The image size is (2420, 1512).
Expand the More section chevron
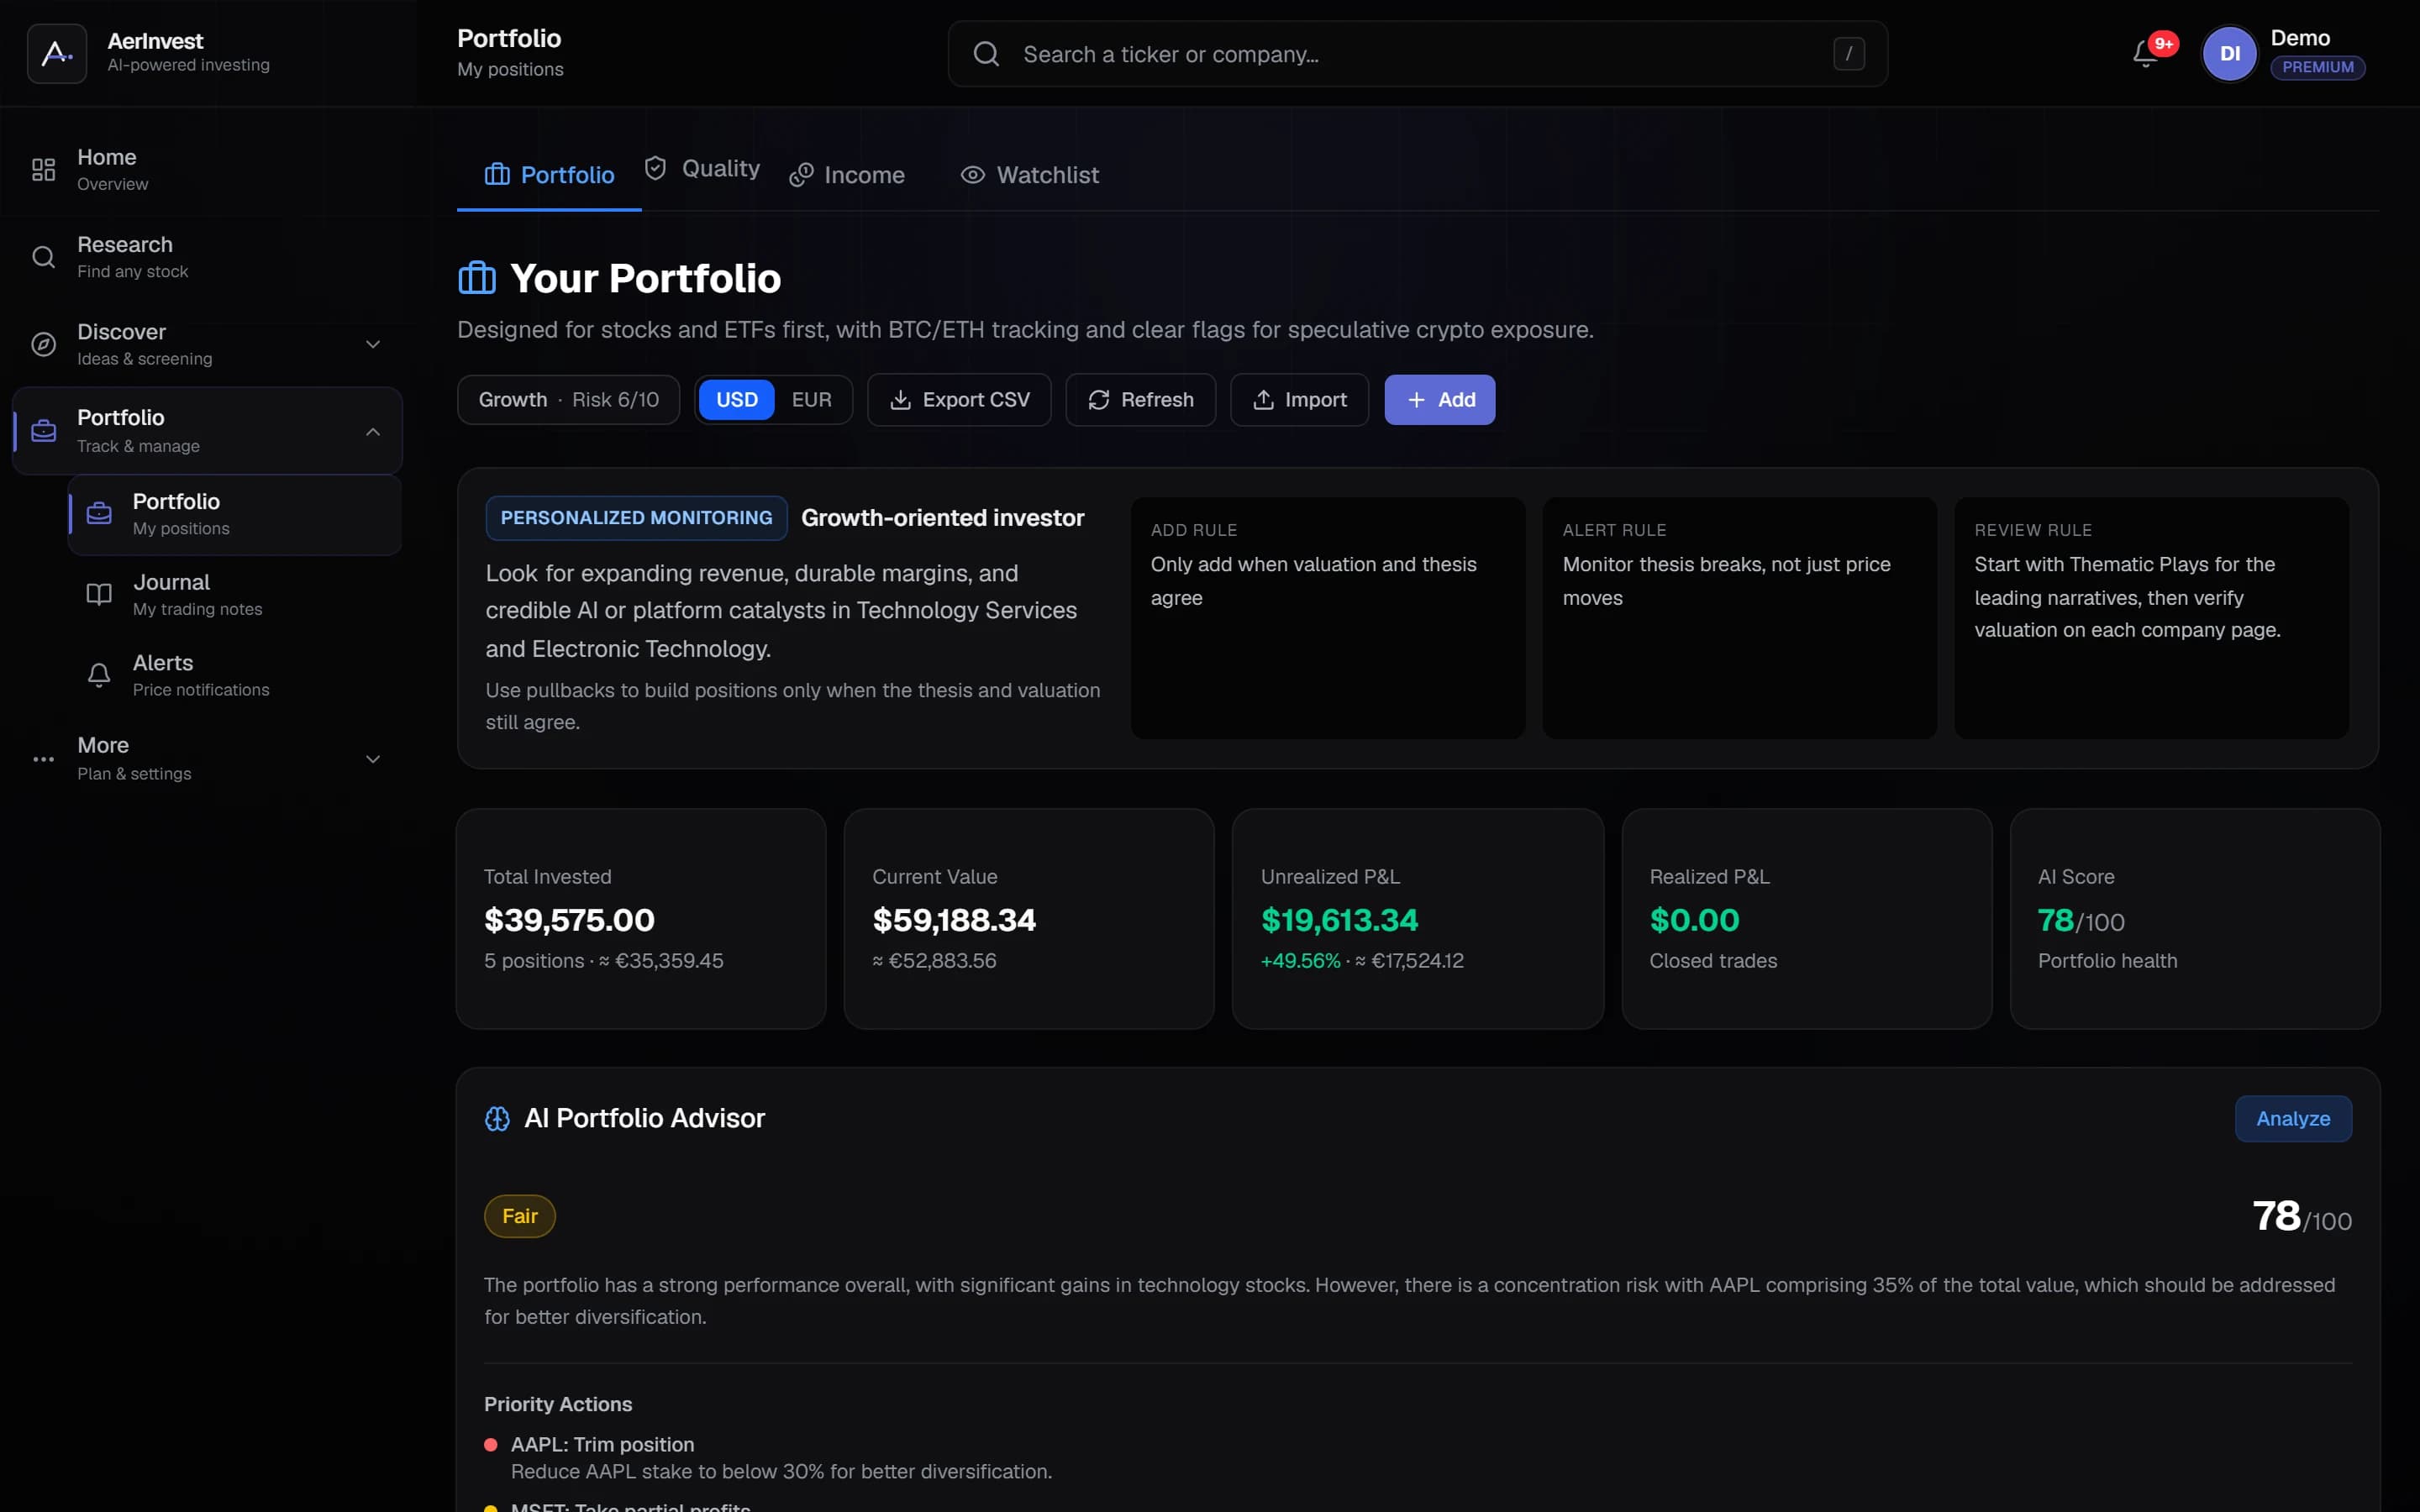point(373,759)
